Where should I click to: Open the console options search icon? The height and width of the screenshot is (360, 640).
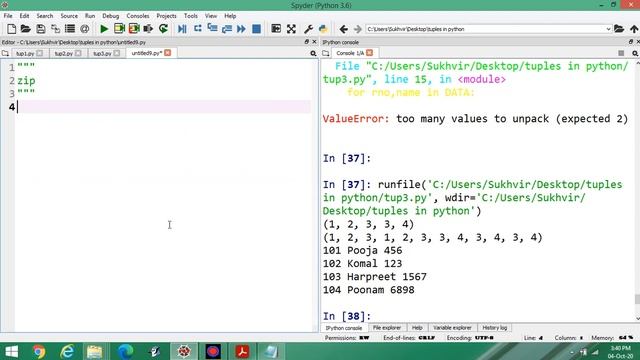click(x=635, y=53)
